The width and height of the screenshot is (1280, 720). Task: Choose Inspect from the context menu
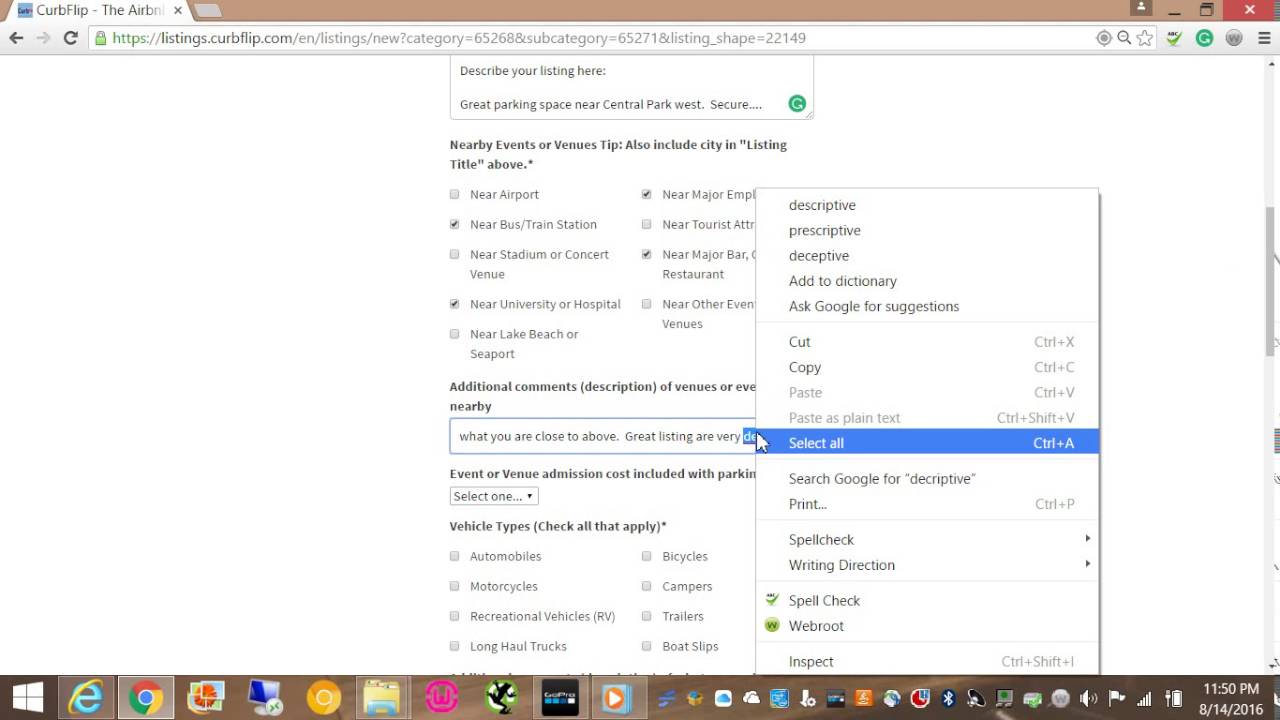click(927, 661)
